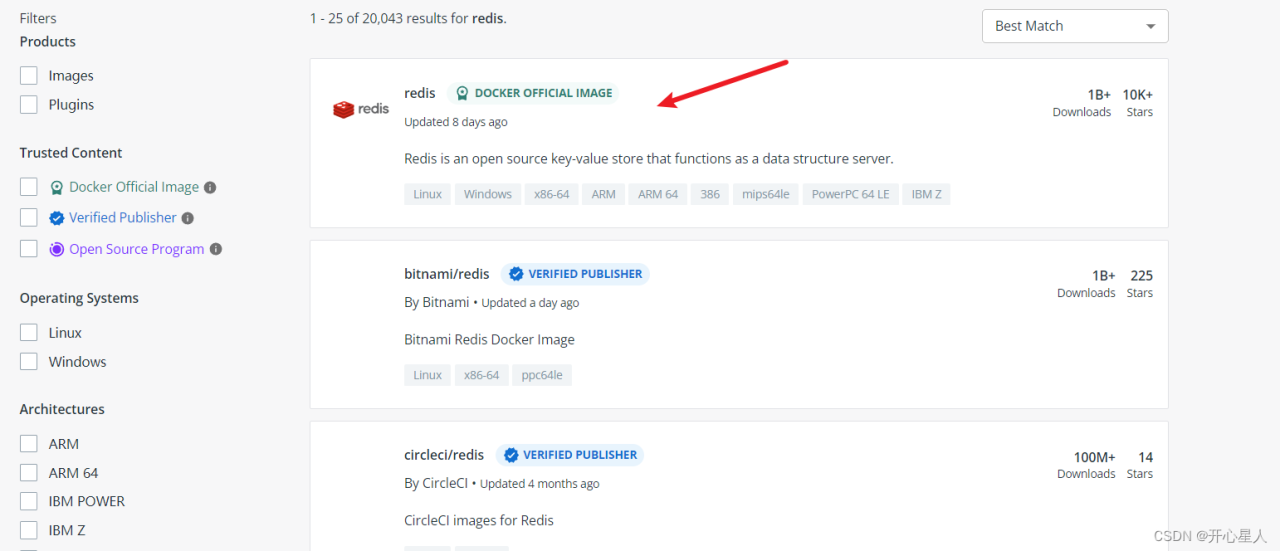
Task: Click the Verified Publisher badge on circleci/redis
Action: tap(570, 455)
